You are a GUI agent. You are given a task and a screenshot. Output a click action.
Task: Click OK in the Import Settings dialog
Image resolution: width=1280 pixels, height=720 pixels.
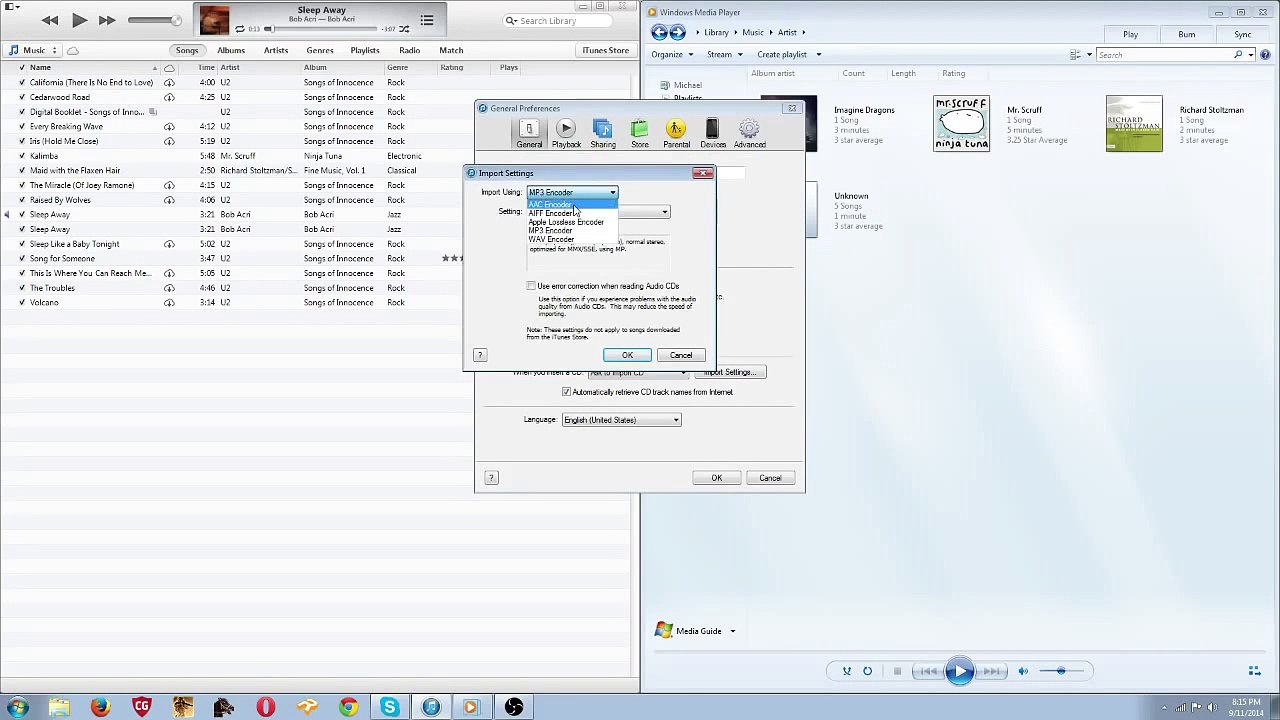coord(627,355)
